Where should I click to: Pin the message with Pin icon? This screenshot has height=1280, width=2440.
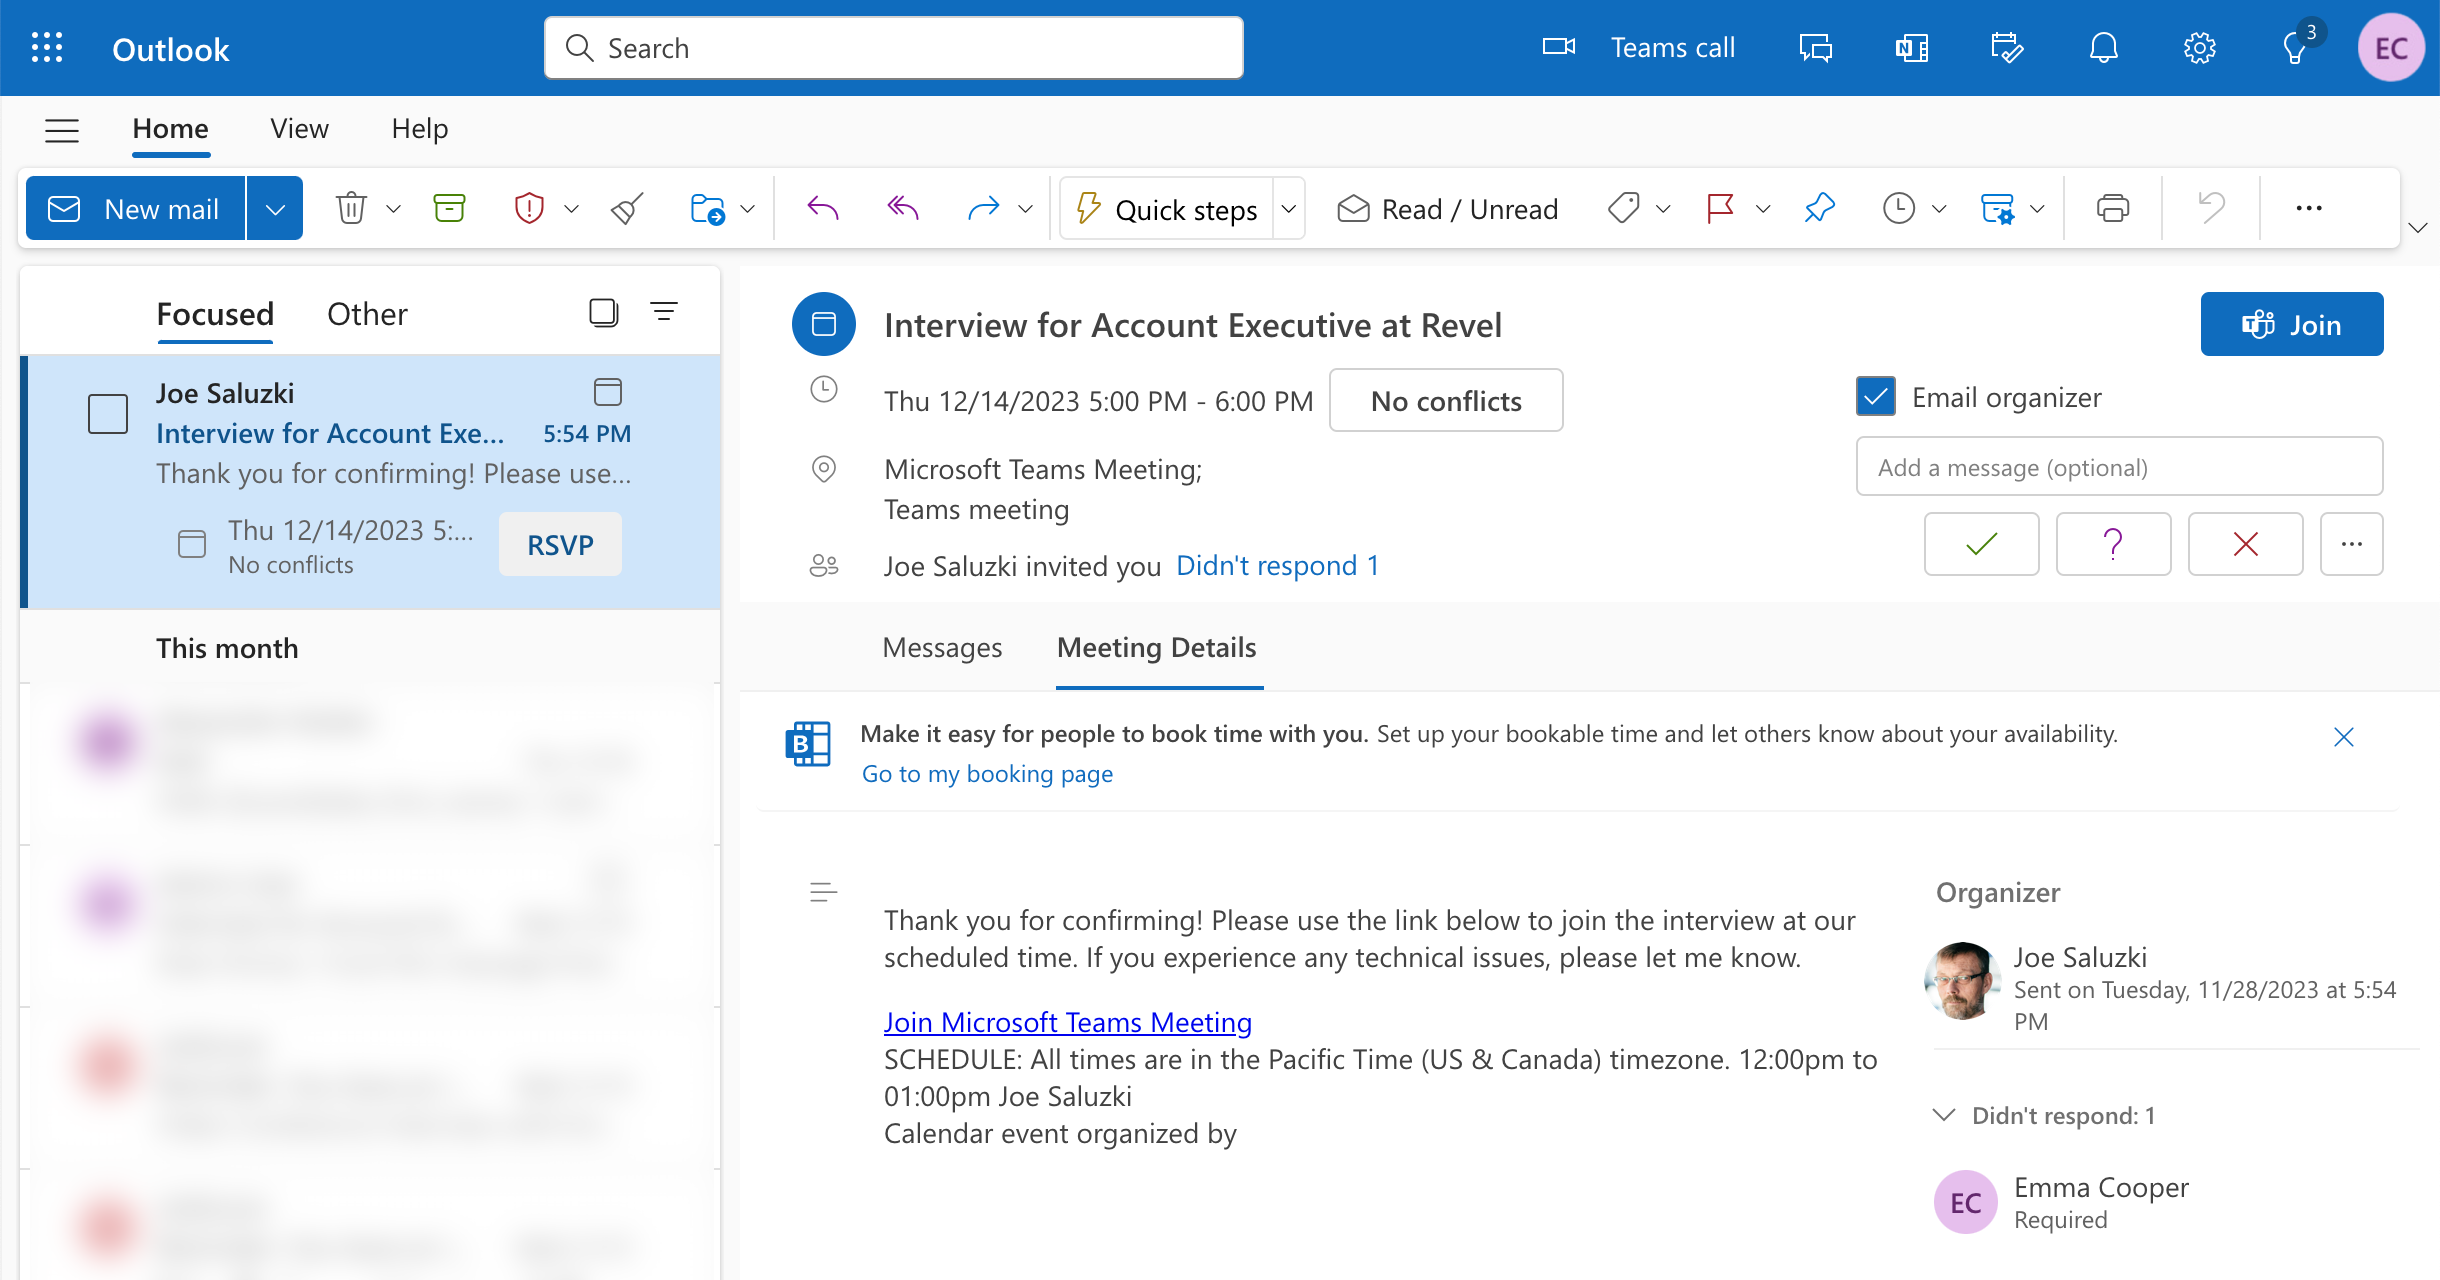(1819, 208)
